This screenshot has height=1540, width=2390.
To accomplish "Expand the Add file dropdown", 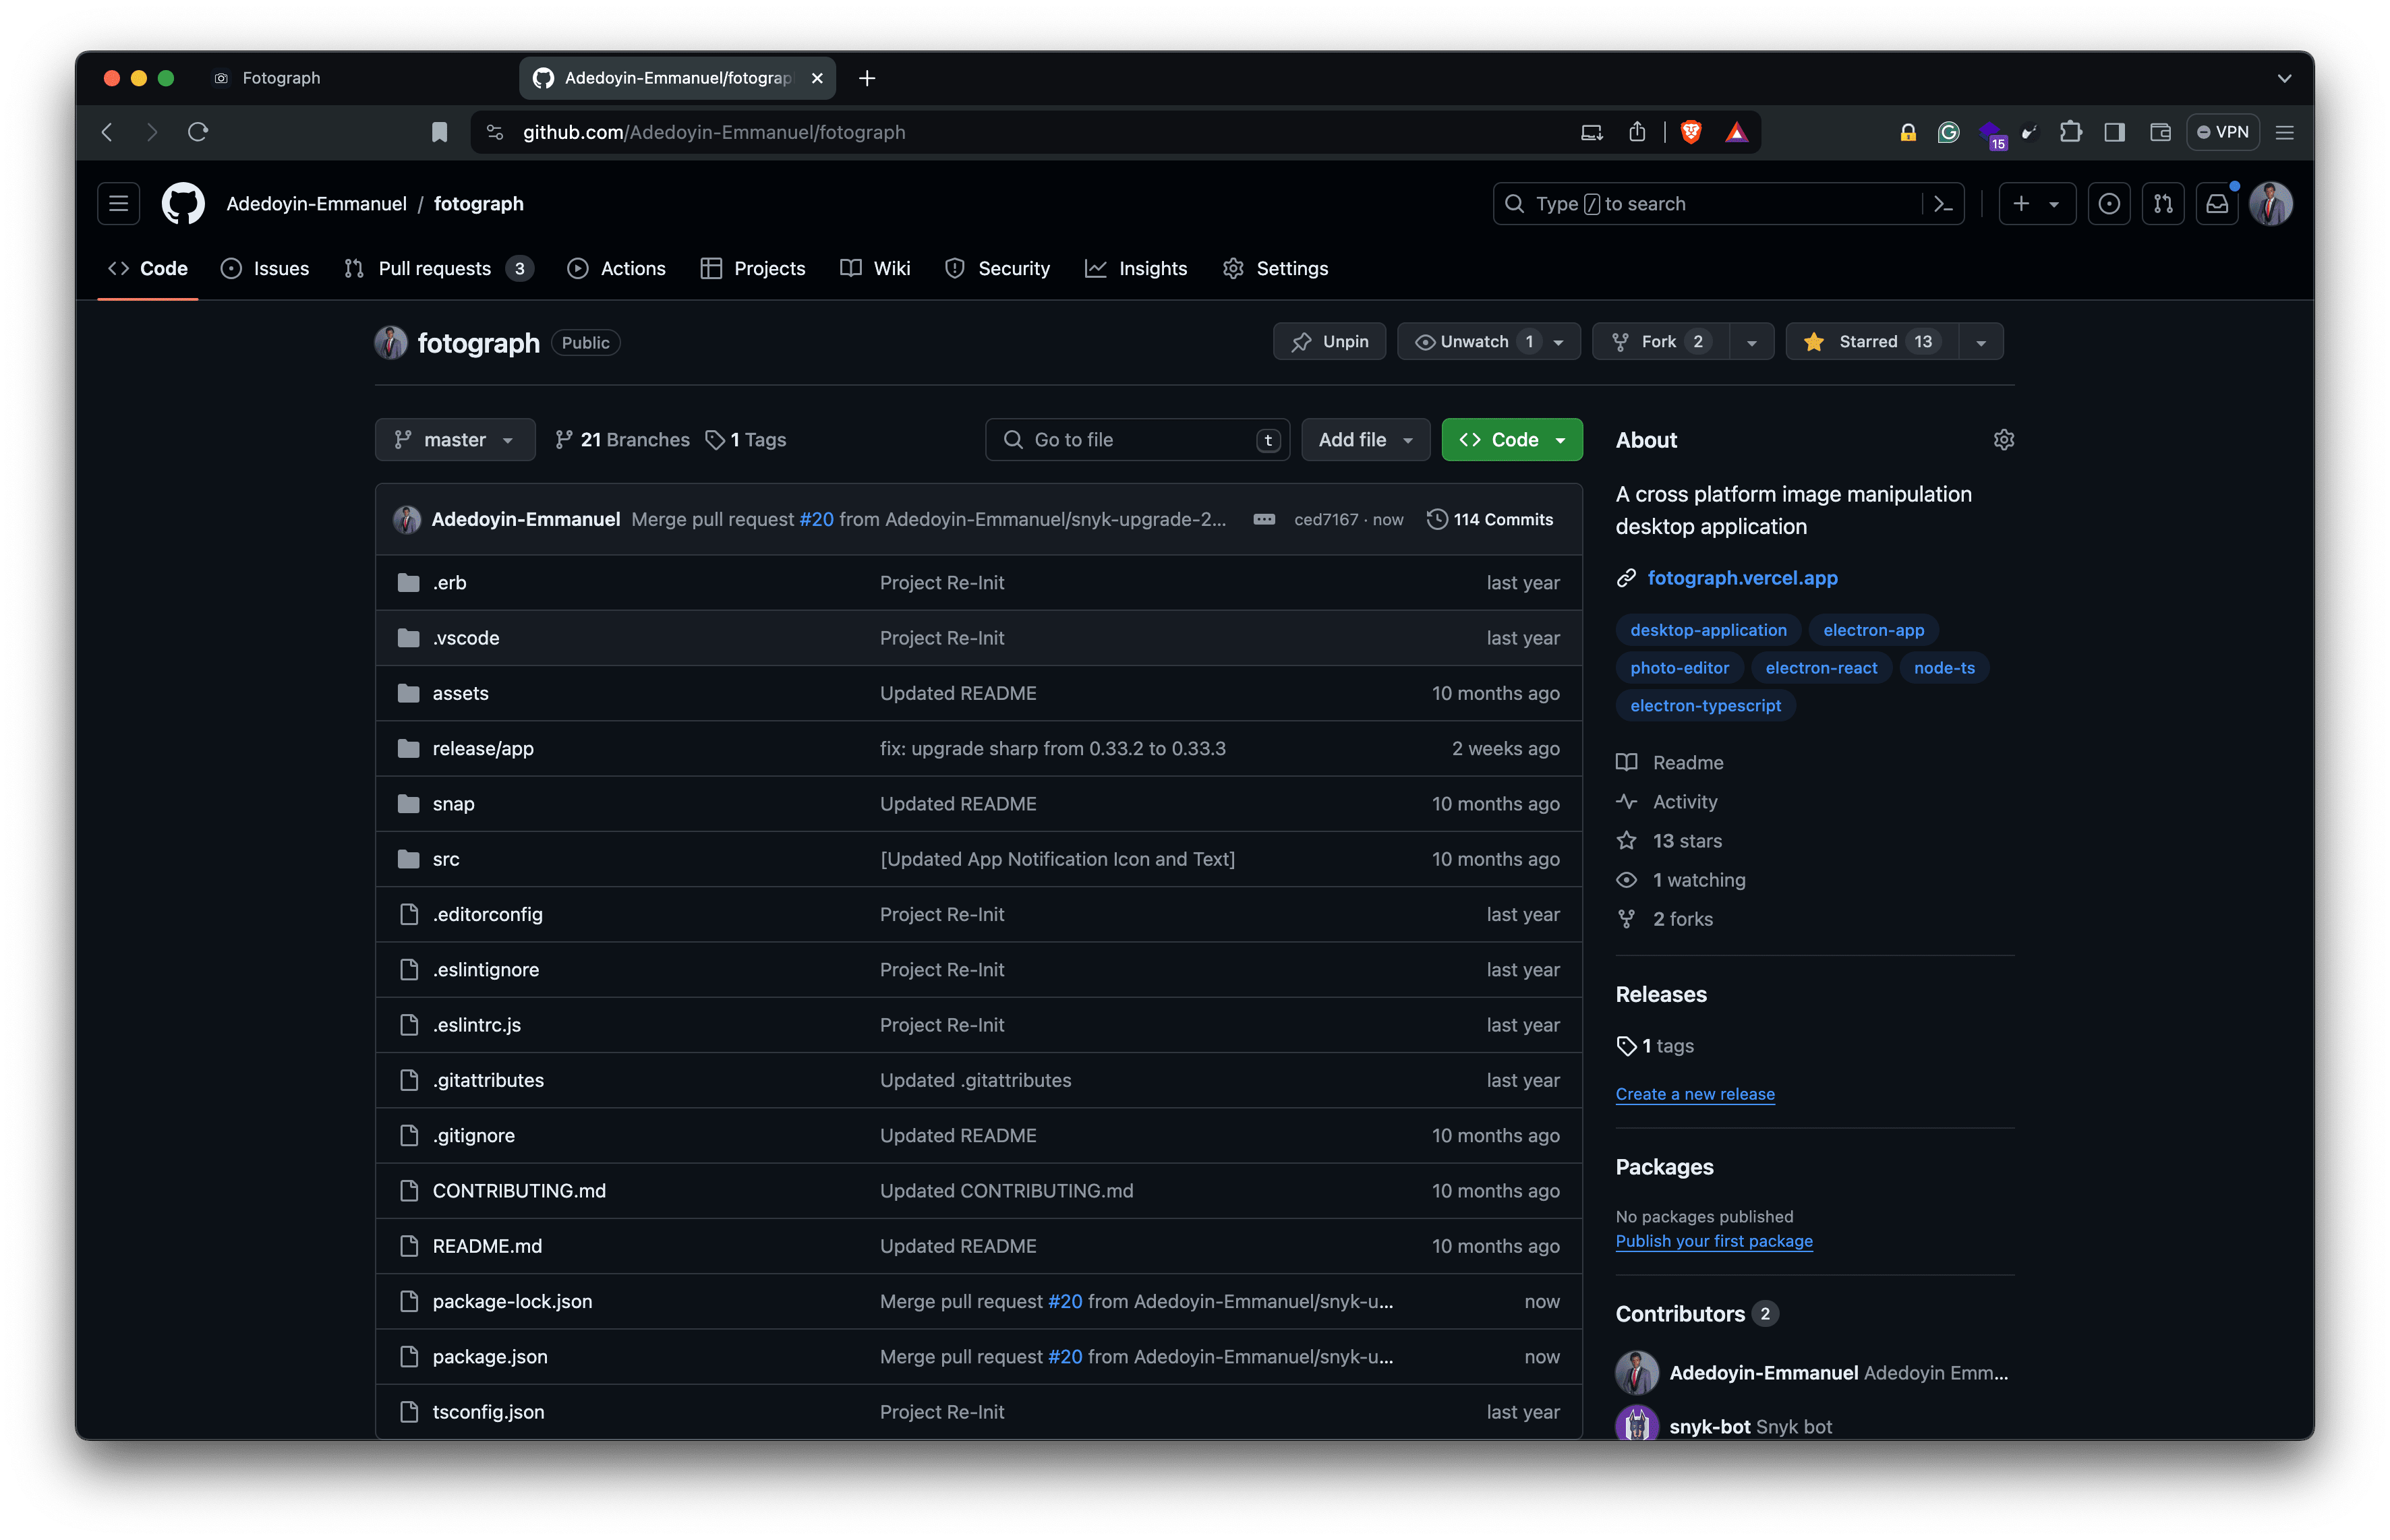I will (x=1365, y=440).
